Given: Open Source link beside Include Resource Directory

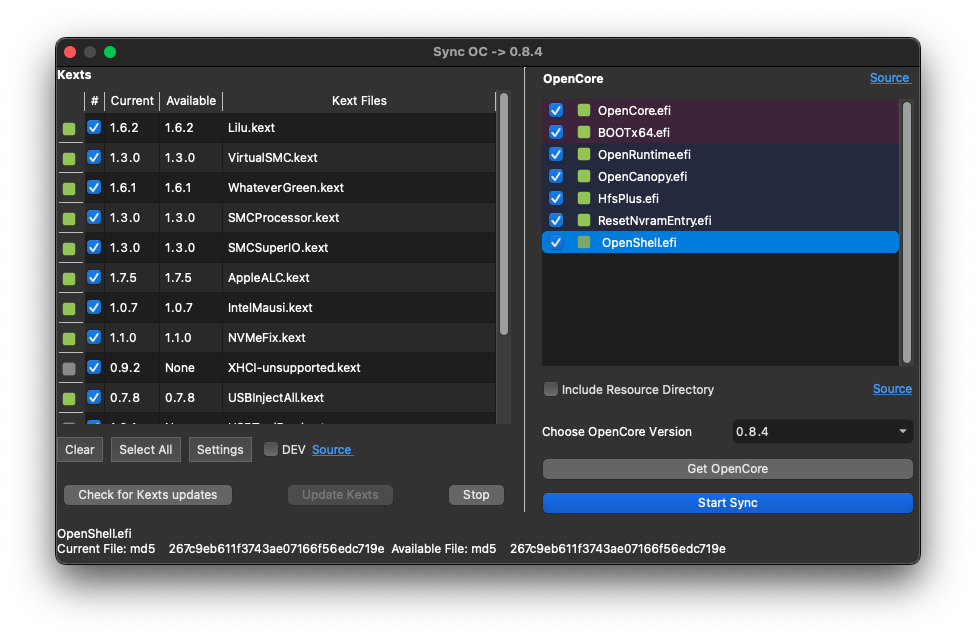Looking at the screenshot, I should click(x=892, y=389).
